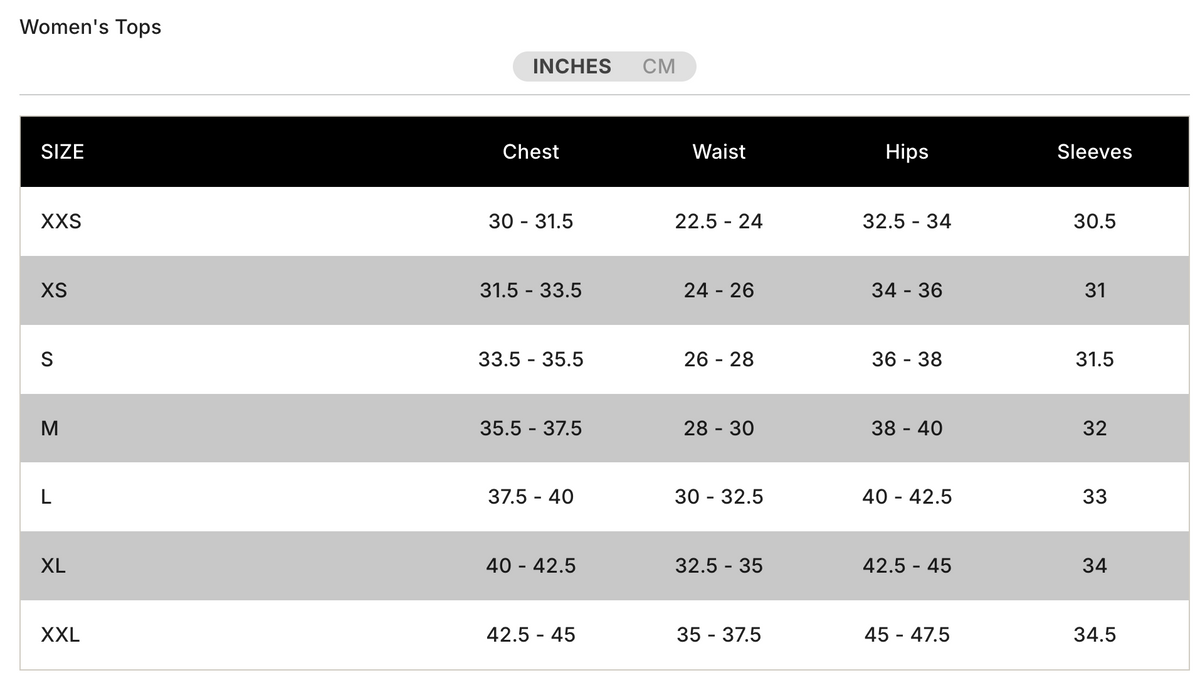The height and width of the screenshot is (690, 1200).
Task: Select the L size row label
Action: tap(46, 497)
